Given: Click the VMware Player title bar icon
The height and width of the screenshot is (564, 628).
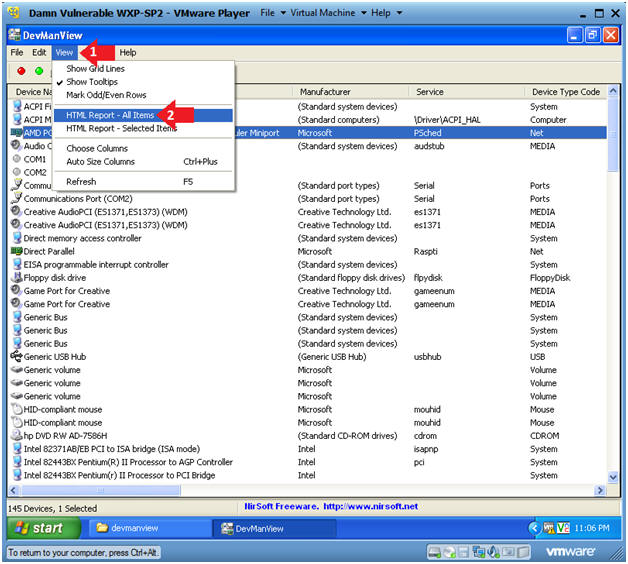Looking at the screenshot, I should tap(13, 13).
